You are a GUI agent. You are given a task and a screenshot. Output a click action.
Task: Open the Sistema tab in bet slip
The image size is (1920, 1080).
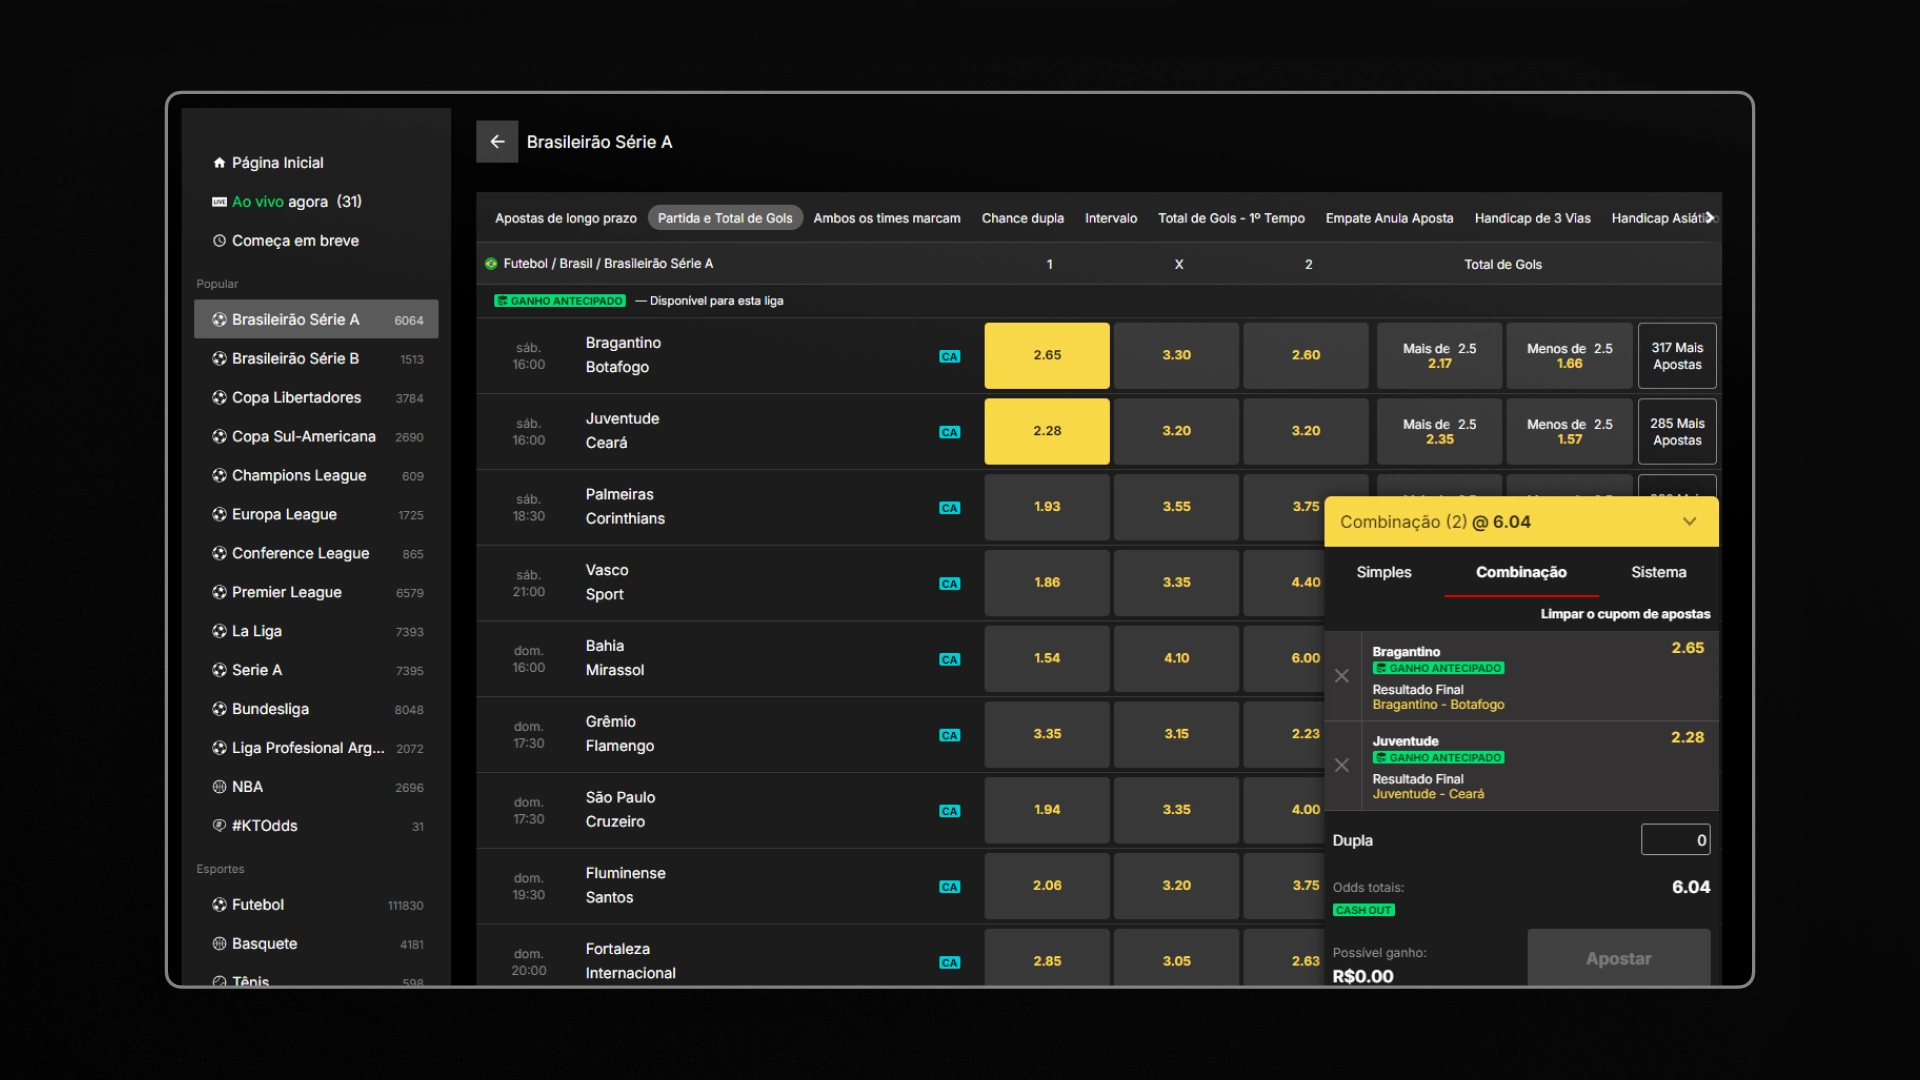point(1658,573)
